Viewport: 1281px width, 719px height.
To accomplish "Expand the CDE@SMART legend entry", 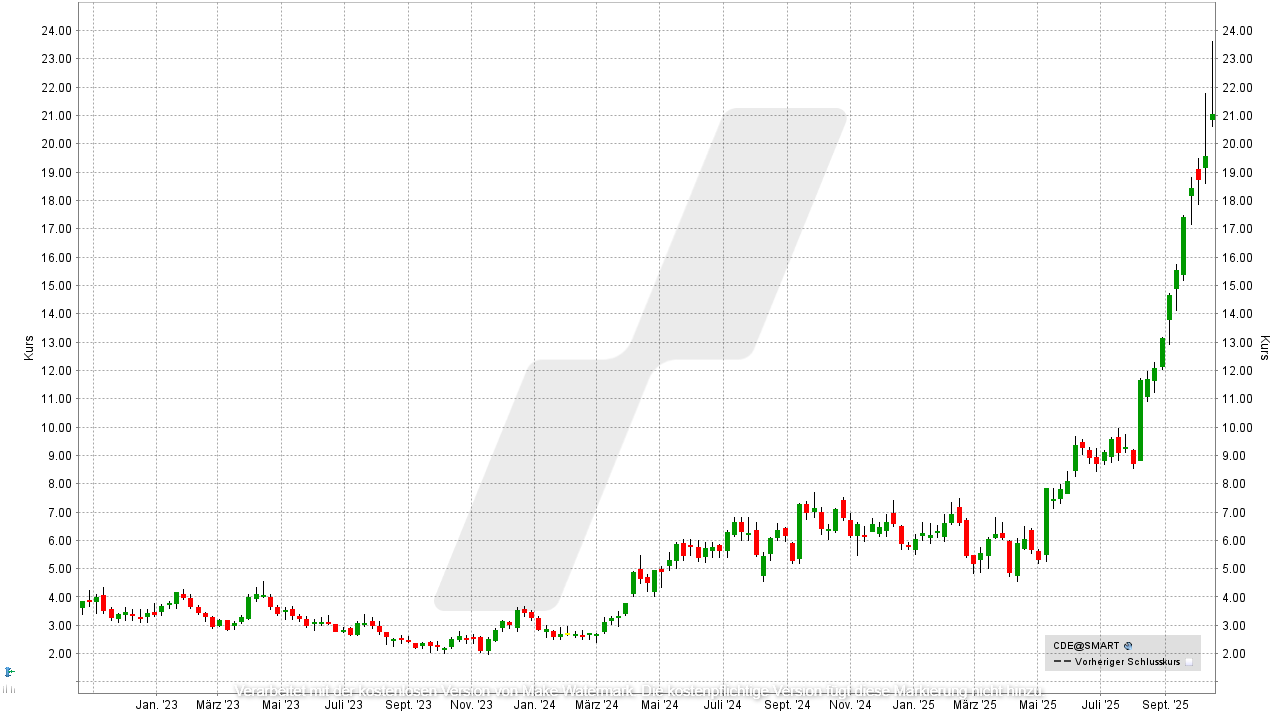I will 1084,646.
